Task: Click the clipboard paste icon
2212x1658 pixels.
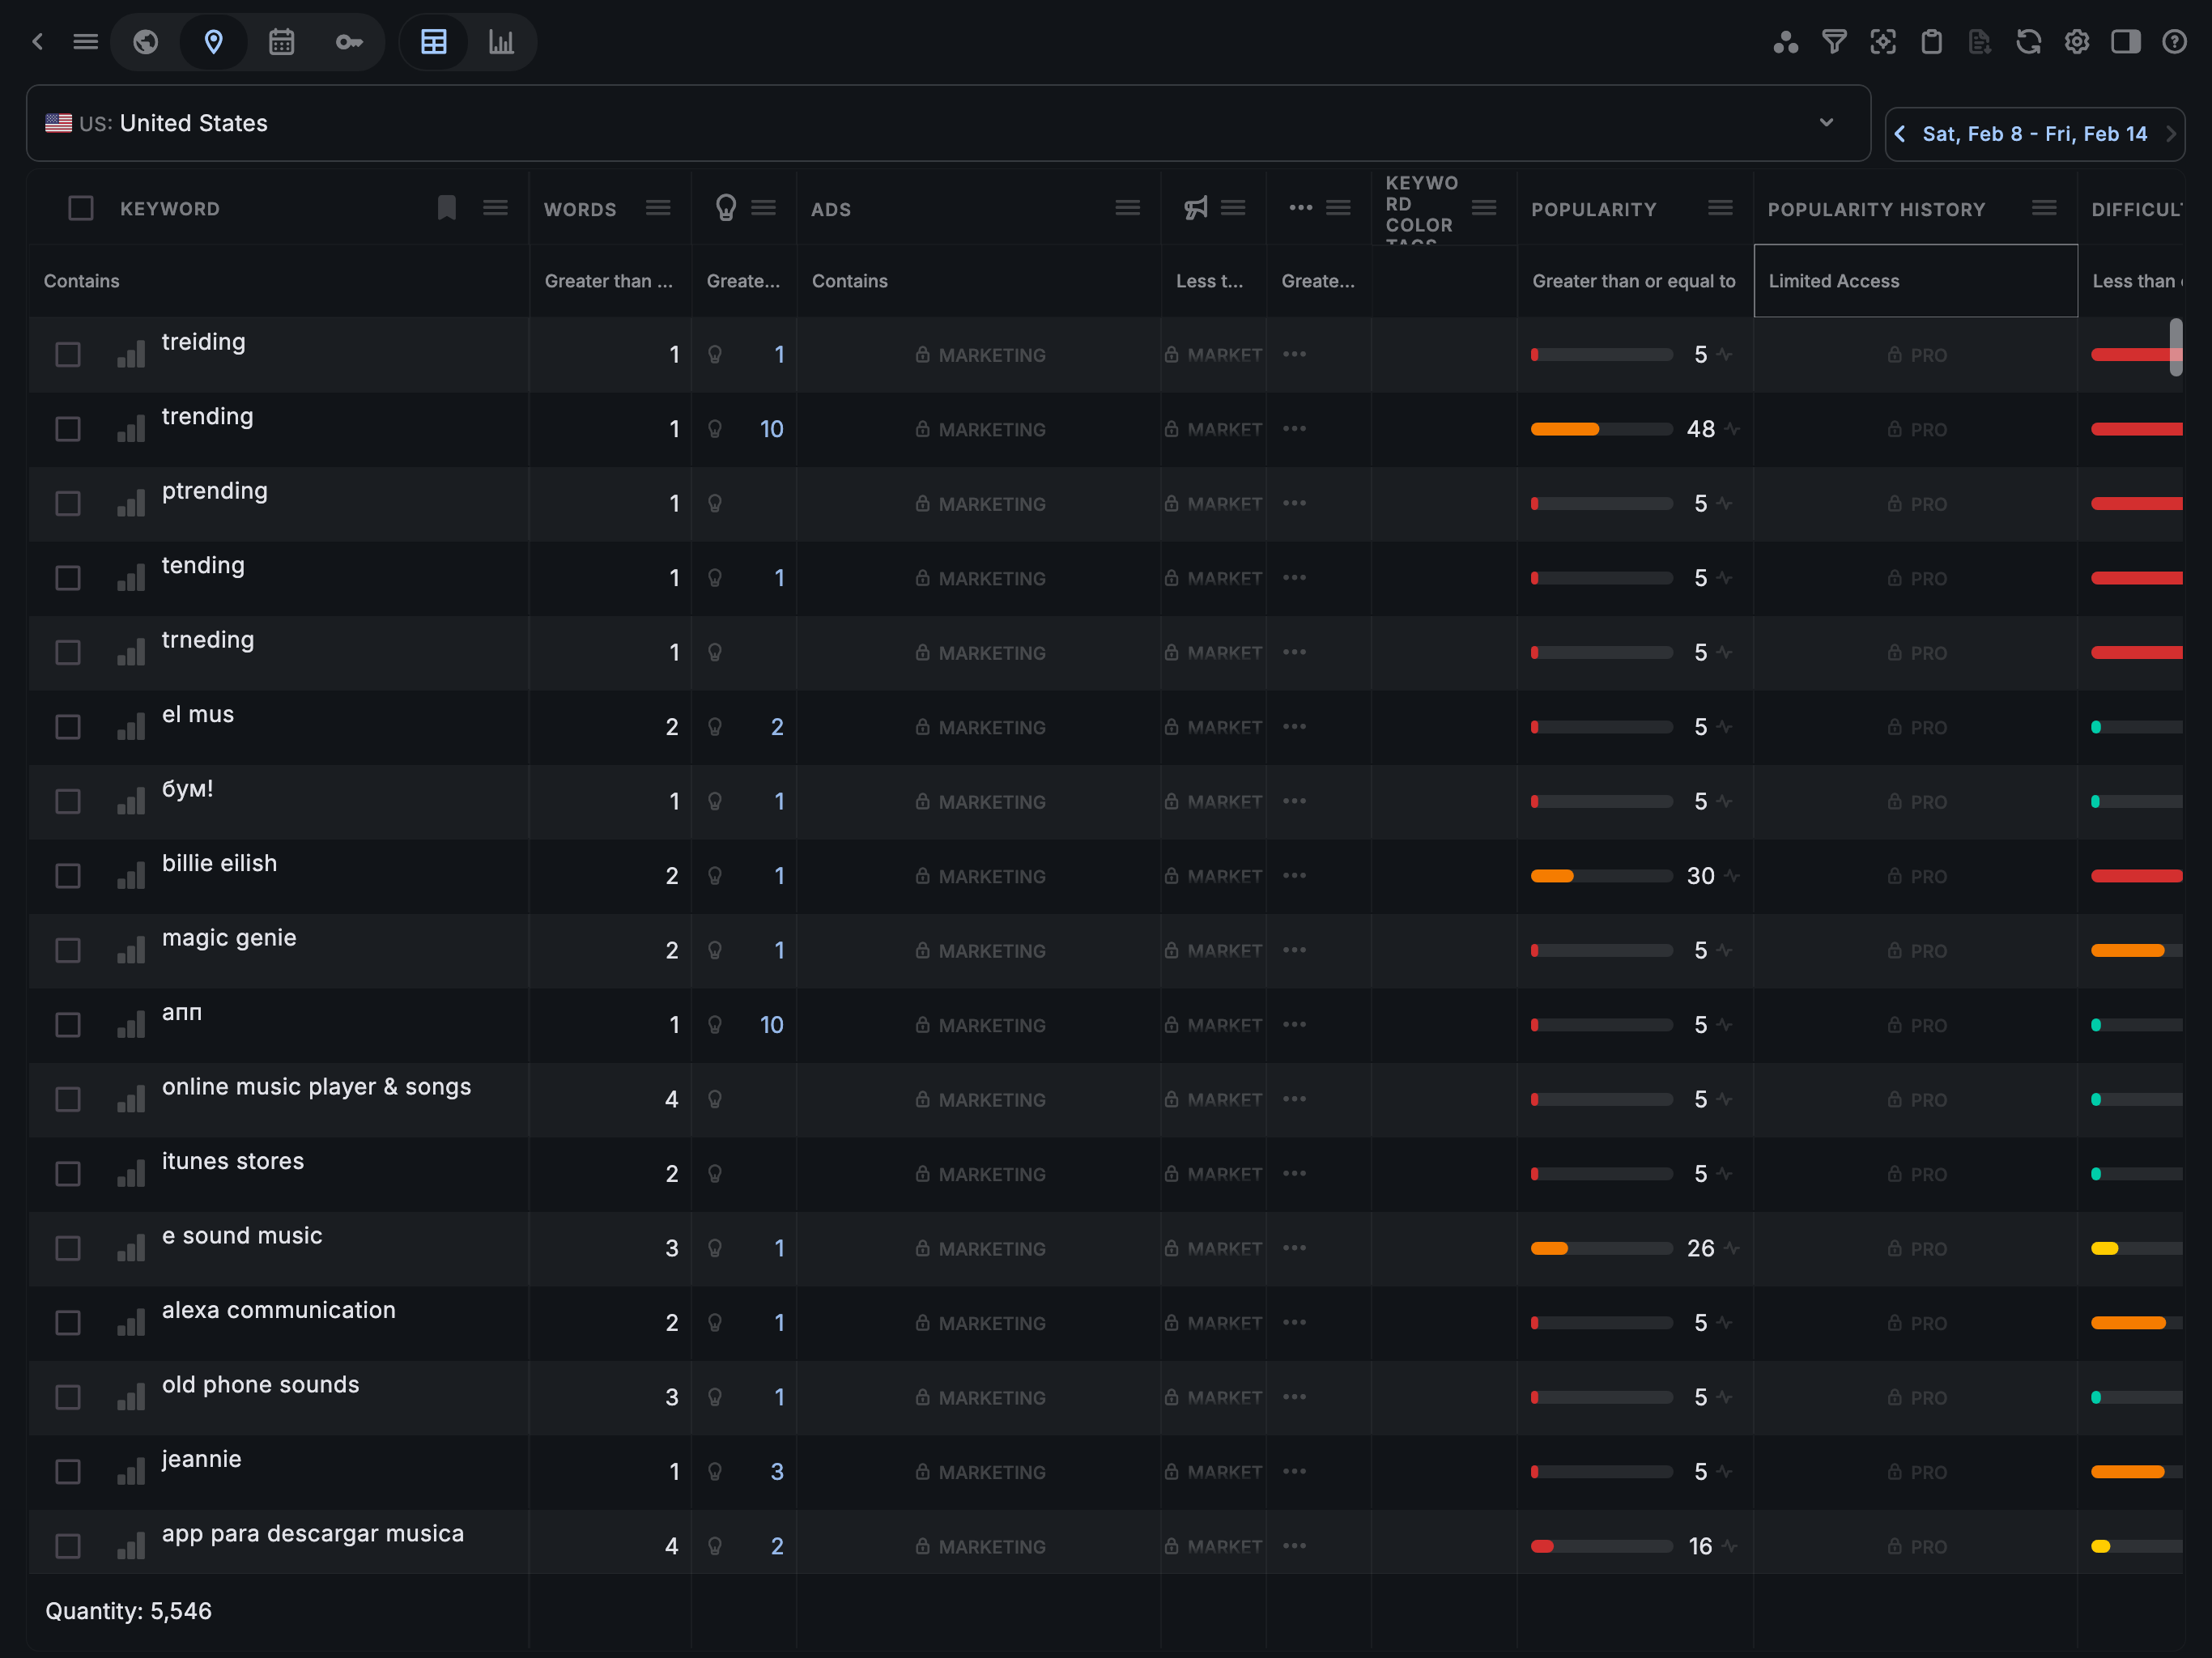Action: [1931, 42]
